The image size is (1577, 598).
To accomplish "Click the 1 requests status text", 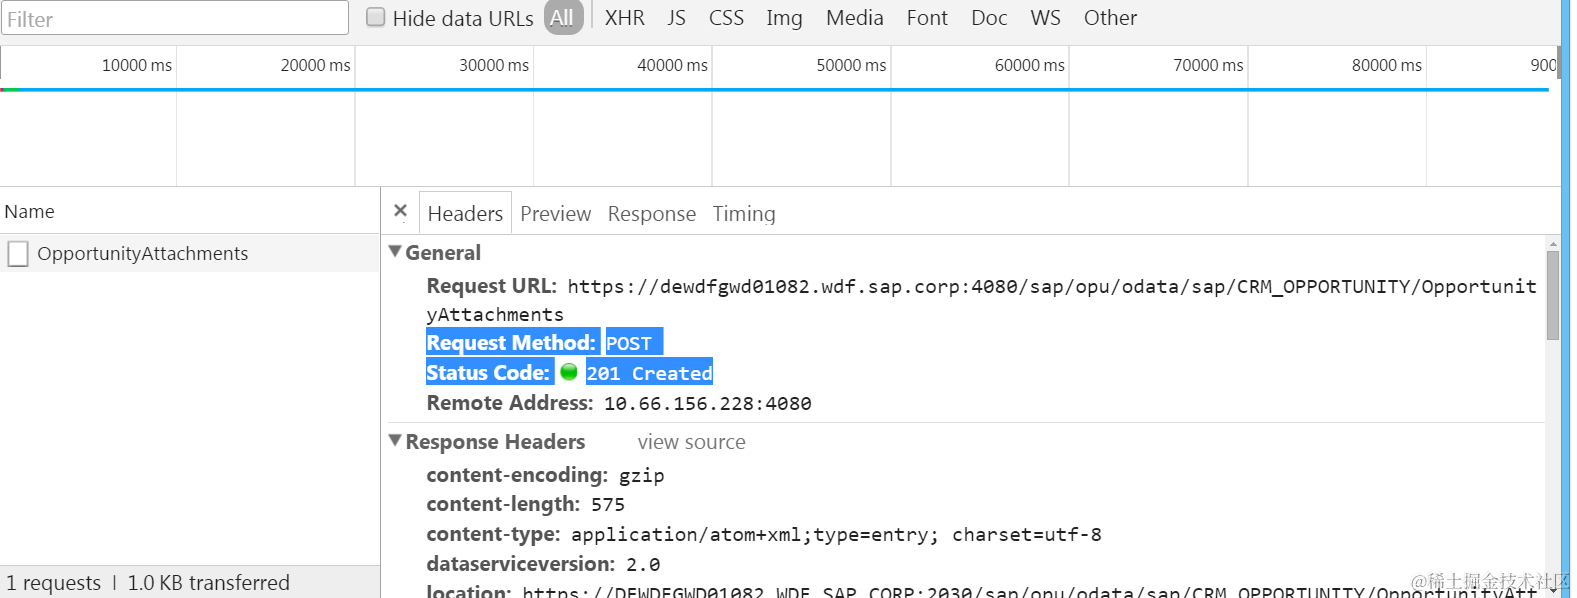I will [54, 583].
